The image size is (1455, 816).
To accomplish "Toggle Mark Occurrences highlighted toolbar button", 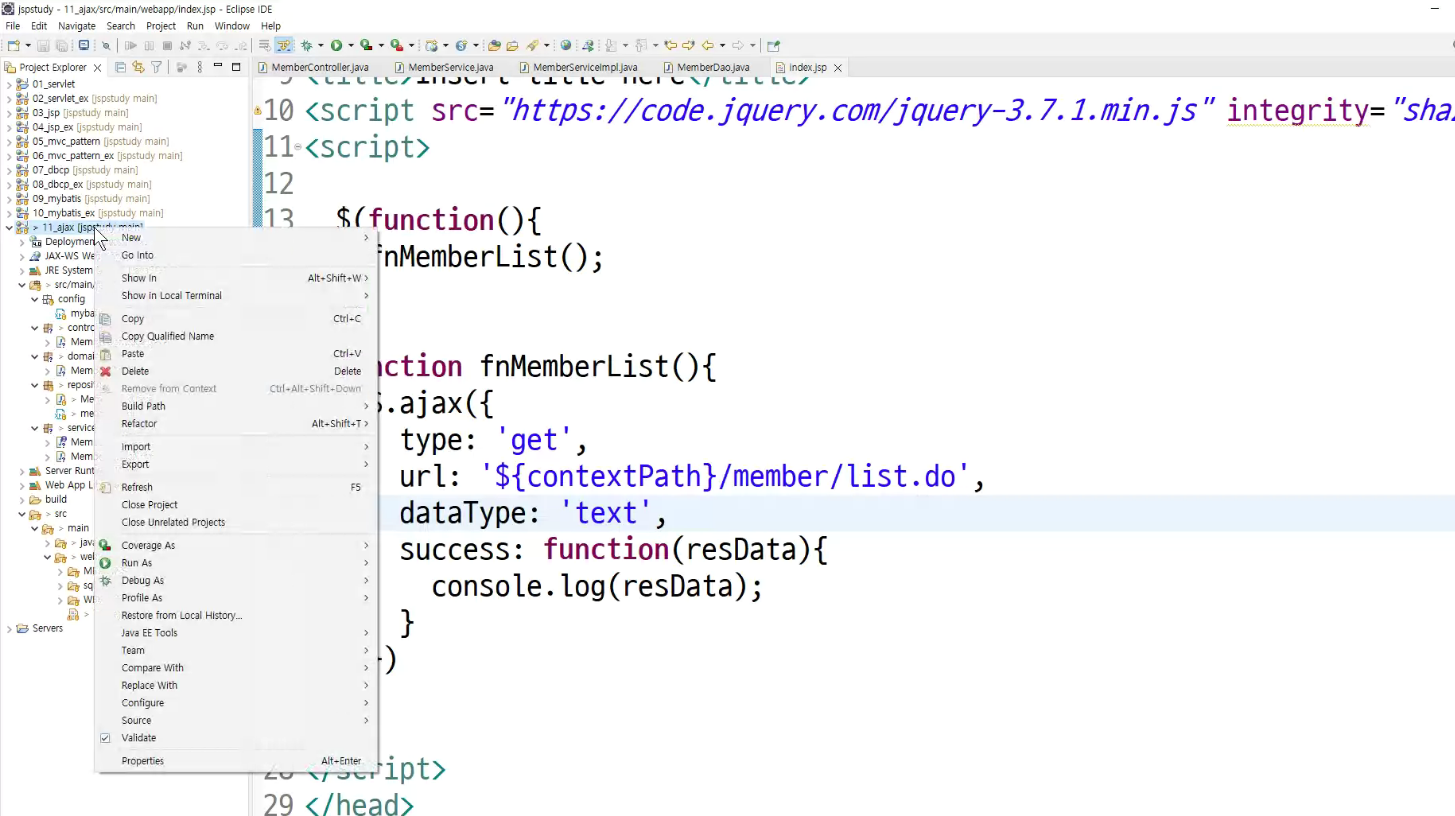I will coord(284,45).
